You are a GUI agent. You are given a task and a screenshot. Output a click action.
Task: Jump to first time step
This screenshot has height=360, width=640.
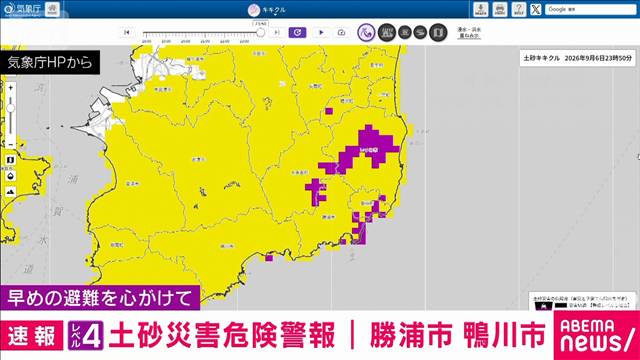[x=127, y=32]
